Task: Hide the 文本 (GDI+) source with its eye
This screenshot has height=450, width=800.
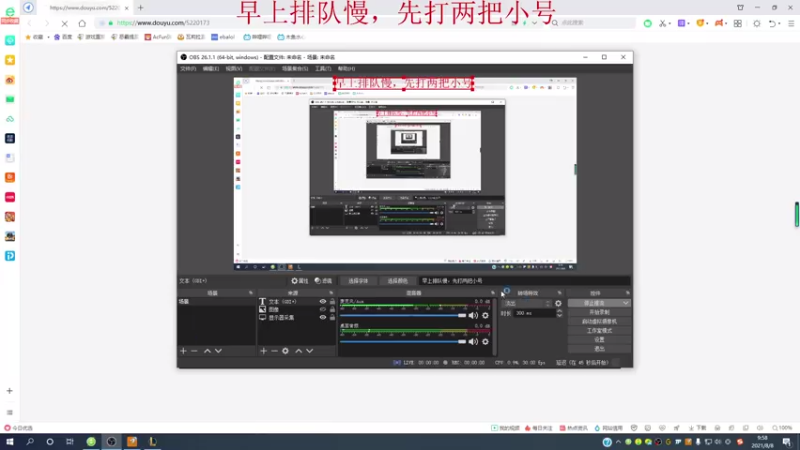Action: [x=322, y=302]
